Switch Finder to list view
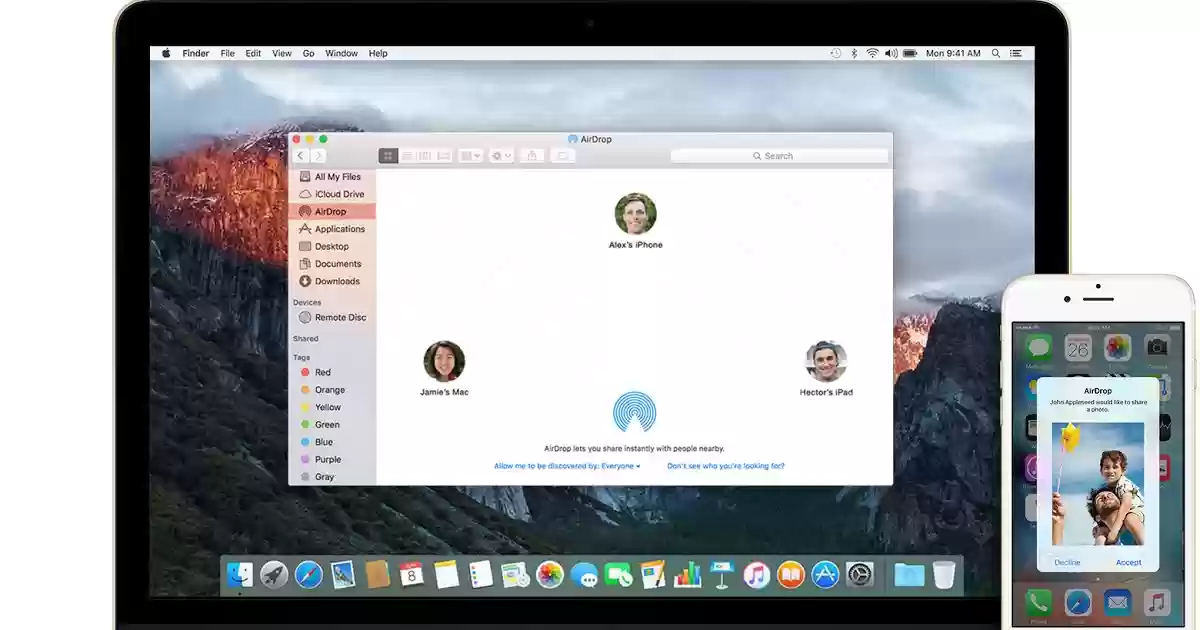This screenshot has height=630, width=1200. pos(406,156)
